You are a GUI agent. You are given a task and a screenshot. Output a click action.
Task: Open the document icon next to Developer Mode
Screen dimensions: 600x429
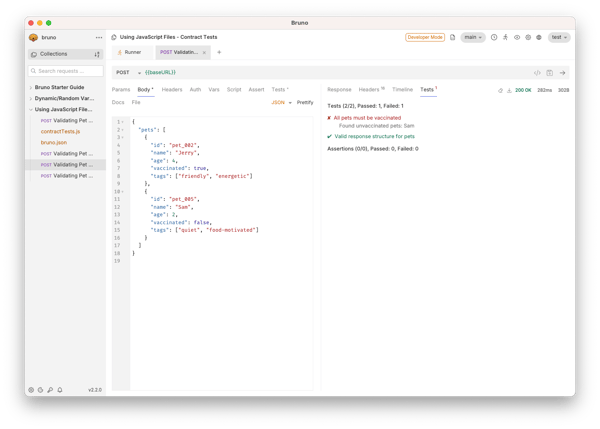coord(452,37)
